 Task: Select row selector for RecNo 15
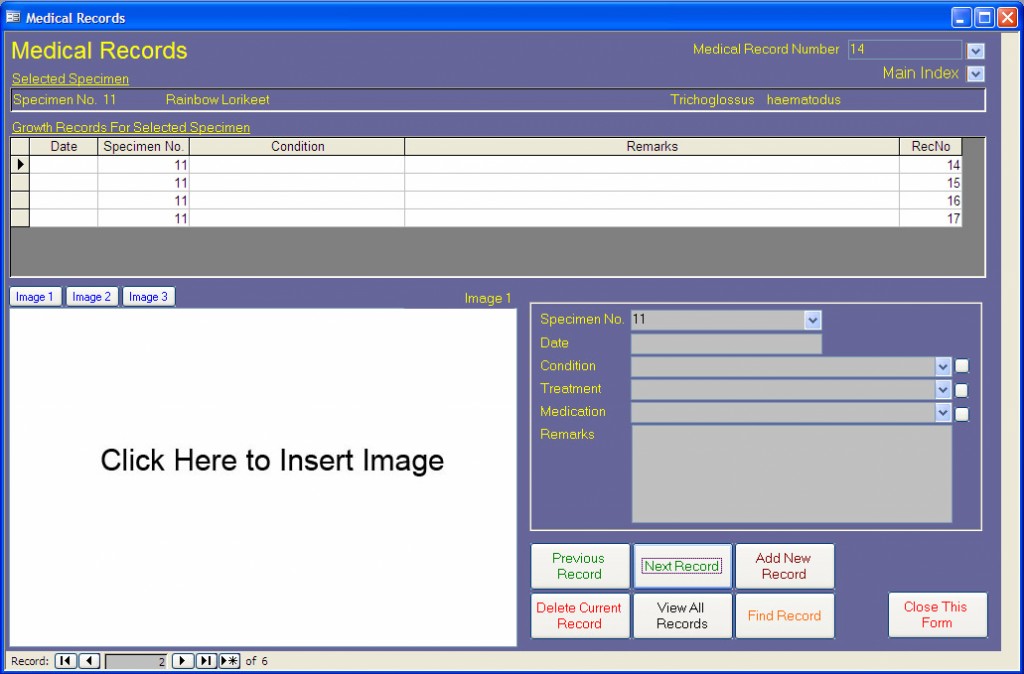click(x=20, y=182)
